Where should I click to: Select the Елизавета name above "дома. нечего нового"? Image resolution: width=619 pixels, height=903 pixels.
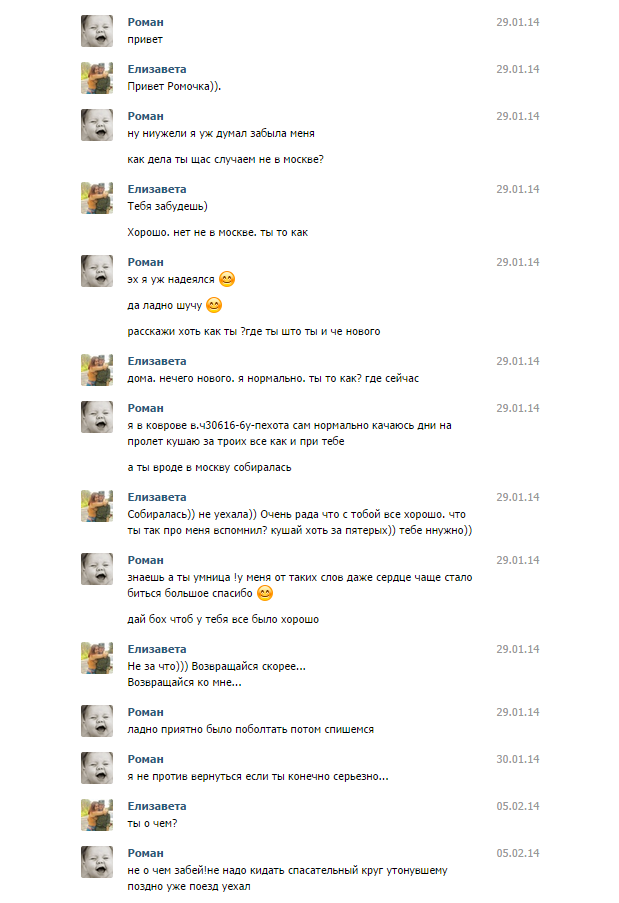[157, 361]
